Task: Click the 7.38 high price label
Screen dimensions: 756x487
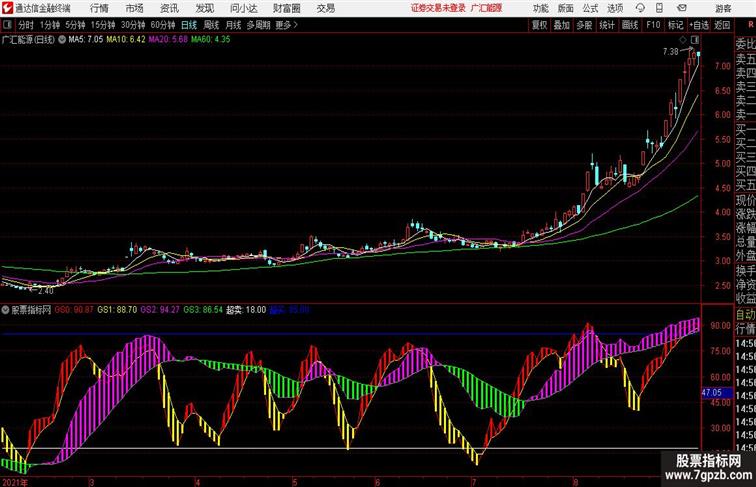Action: pyautogui.click(x=671, y=52)
